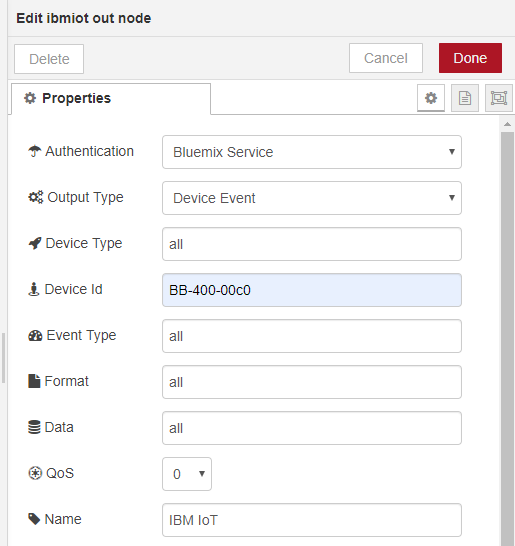The height and width of the screenshot is (546, 515).
Task: Click the Authentication label text
Action: (x=89, y=151)
